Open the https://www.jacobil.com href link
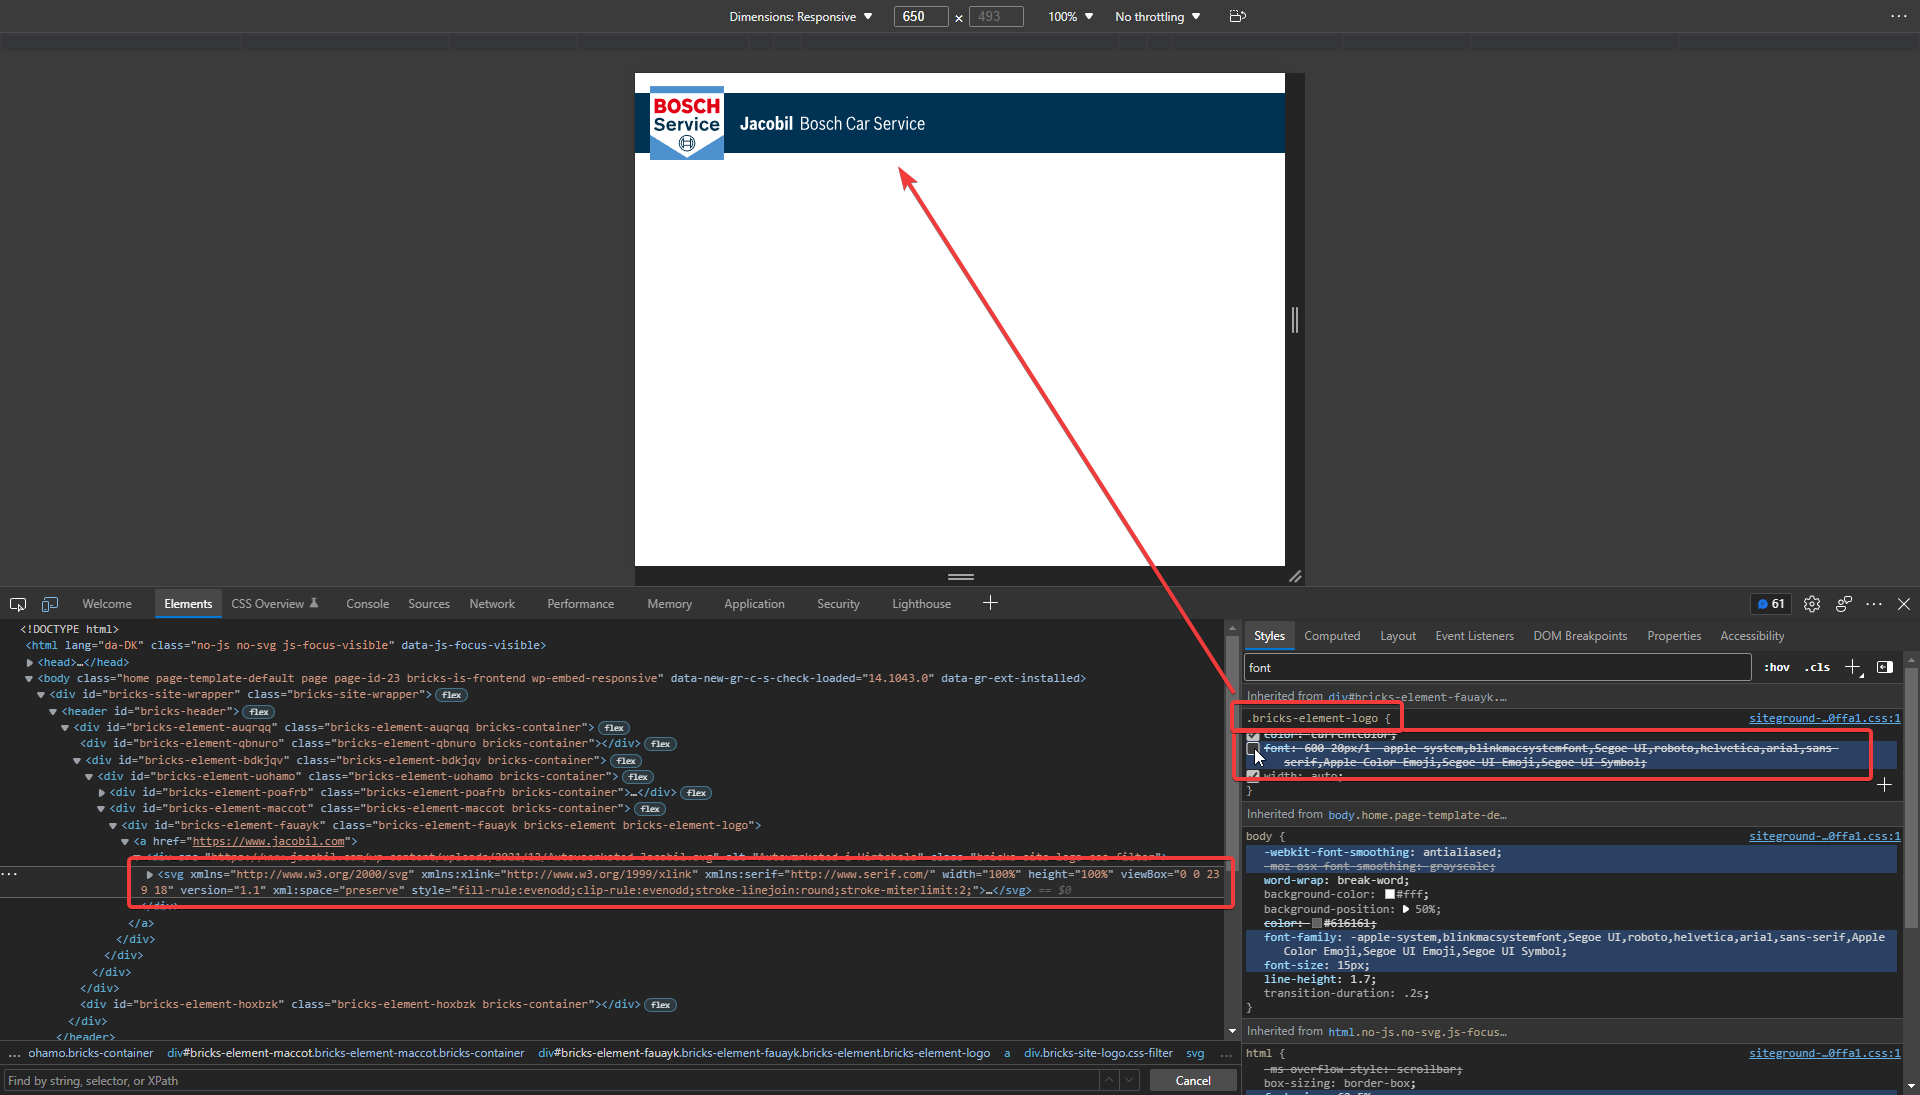 click(x=268, y=842)
